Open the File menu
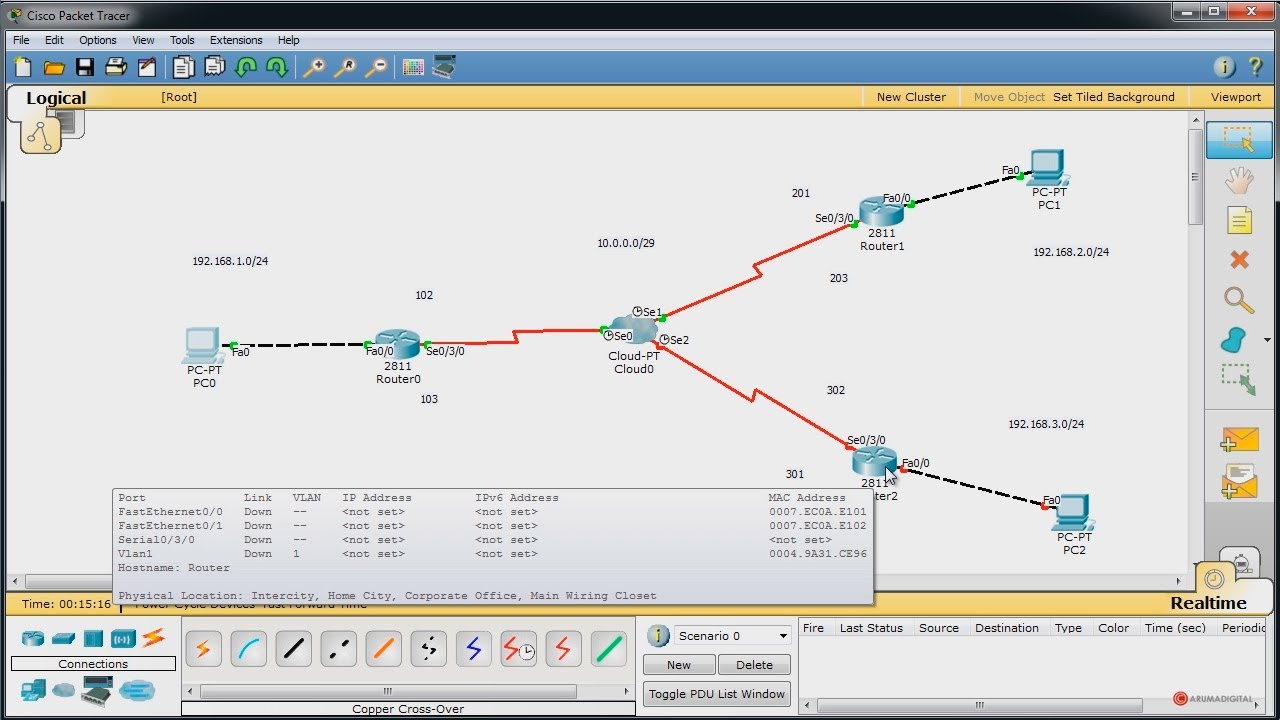This screenshot has height=720, width=1280. click(21, 40)
